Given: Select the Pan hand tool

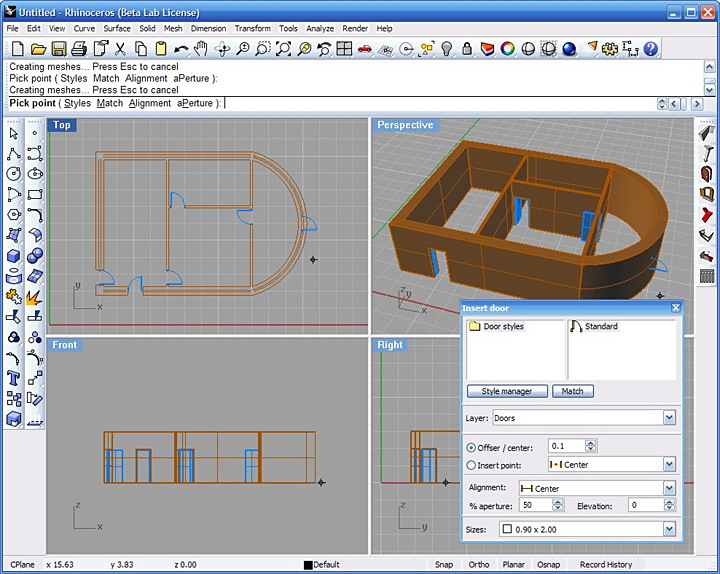Looking at the screenshot, I should tap(201, 48).
